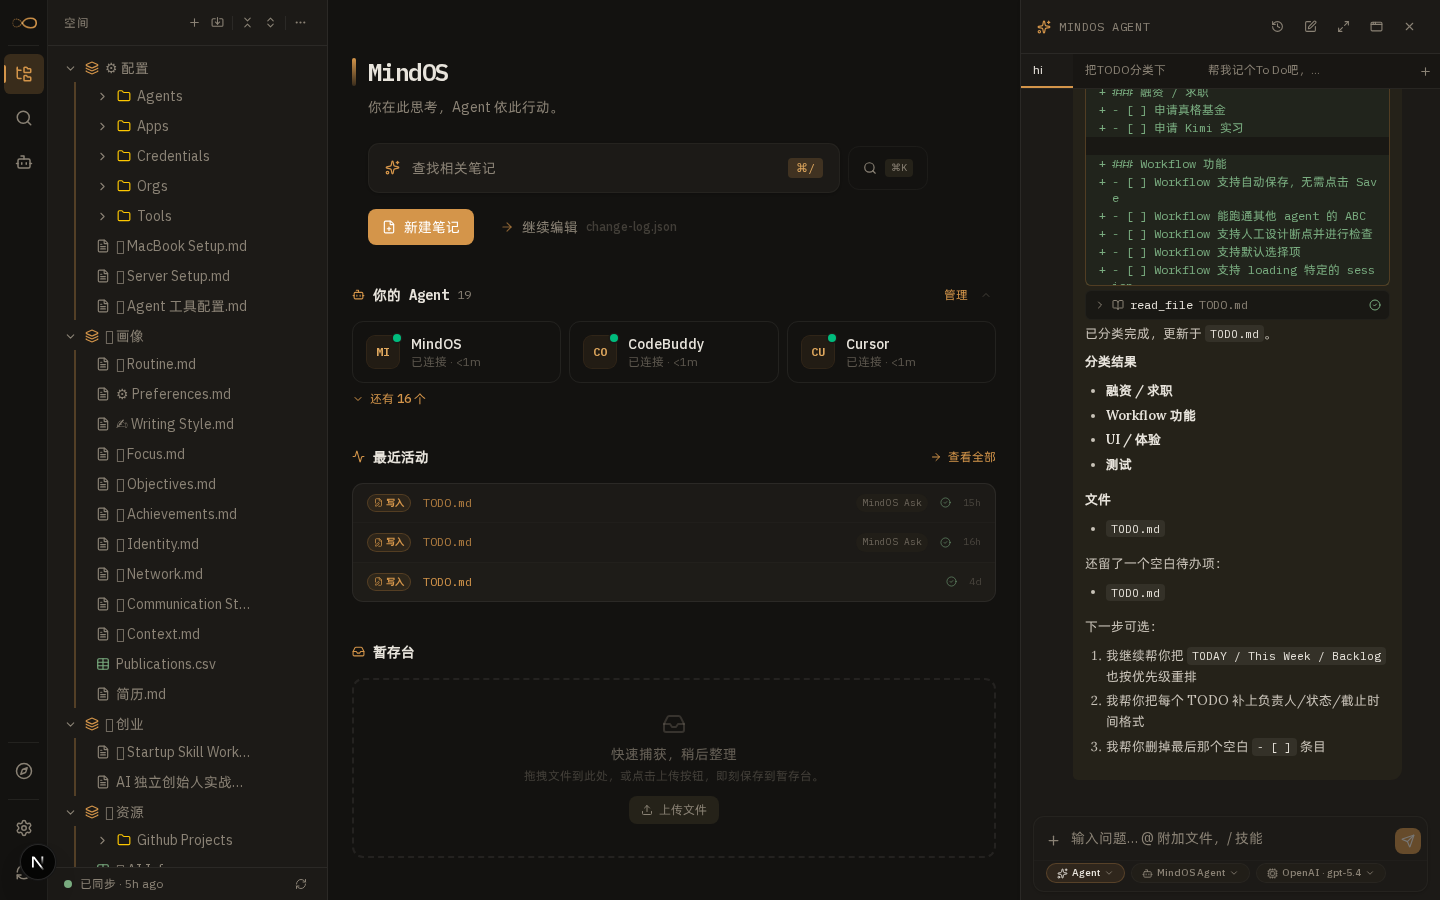Screen dimensions: 1440x900
Task: Click the send message arrow button
Action: 1408,841
